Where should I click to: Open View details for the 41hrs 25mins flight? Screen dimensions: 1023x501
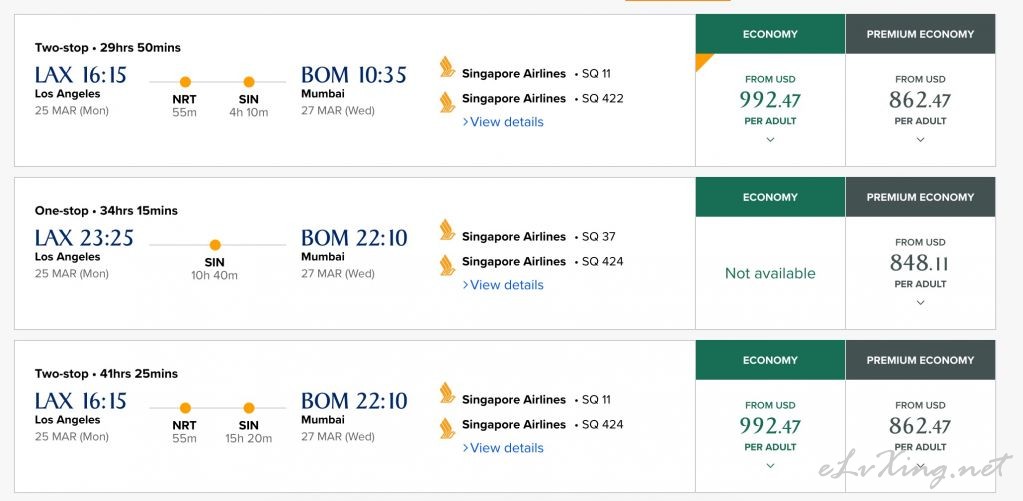(503, 448)
